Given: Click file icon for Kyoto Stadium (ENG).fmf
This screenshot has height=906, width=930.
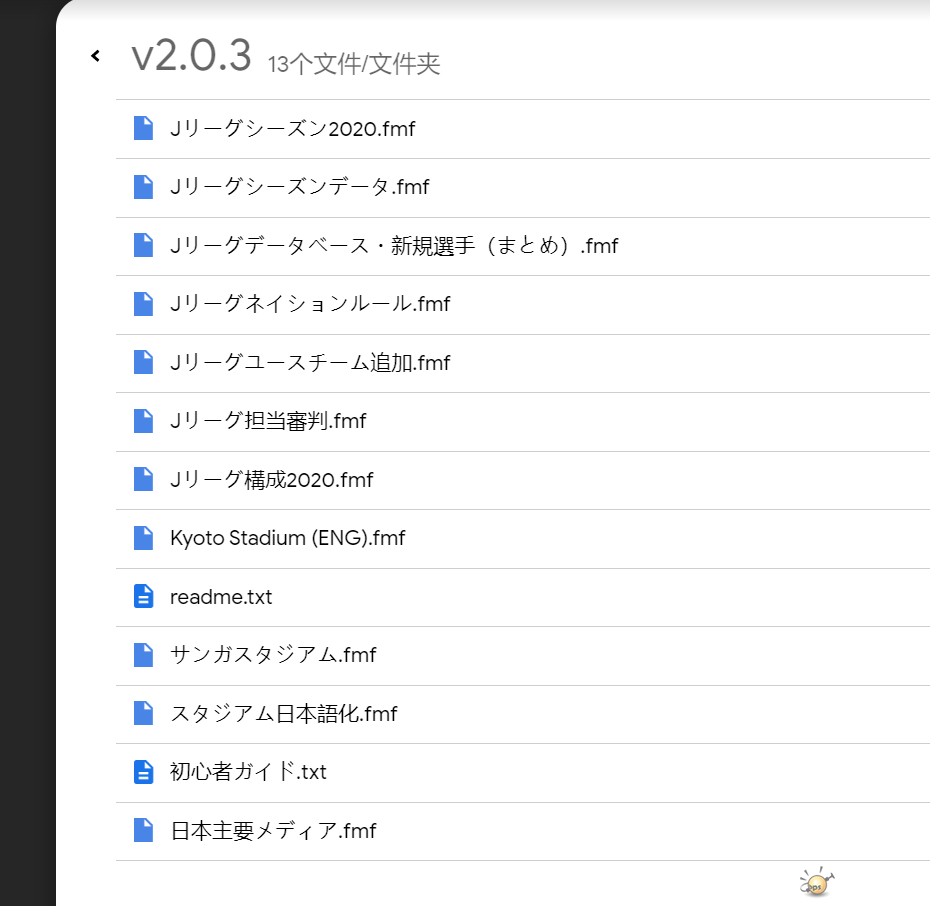Looking at the screenshot, I should (x=144, y=538).
